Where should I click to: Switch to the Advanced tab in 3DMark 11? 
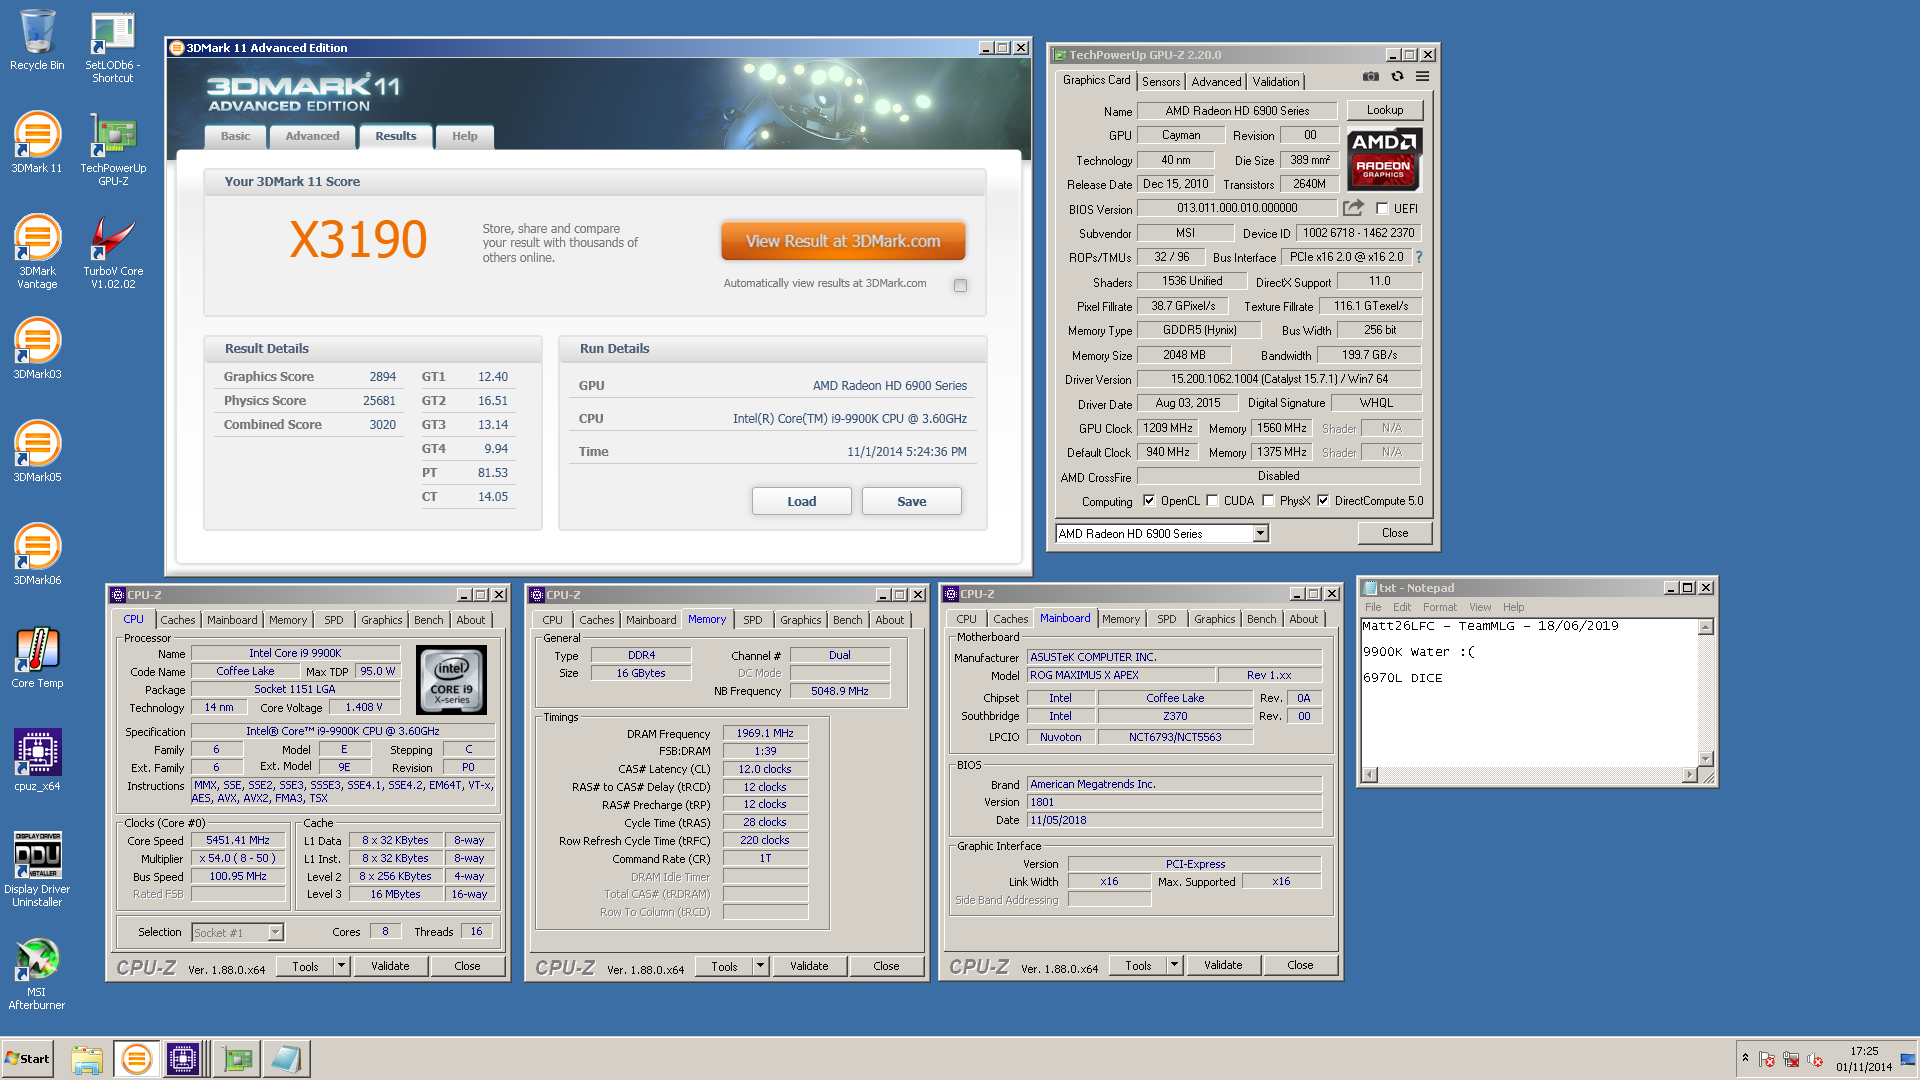312,136
